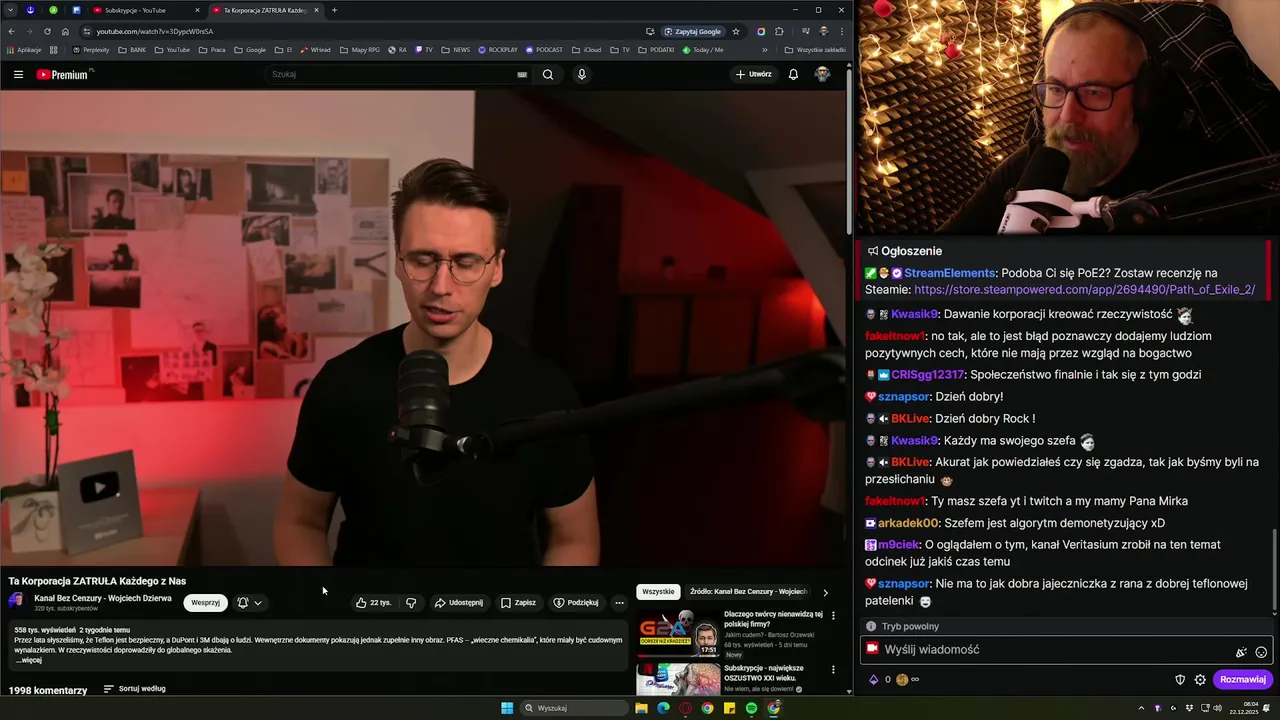Open Windows Start menu
This screenshot has height=720, width=1280.
[x=507, y=708]
